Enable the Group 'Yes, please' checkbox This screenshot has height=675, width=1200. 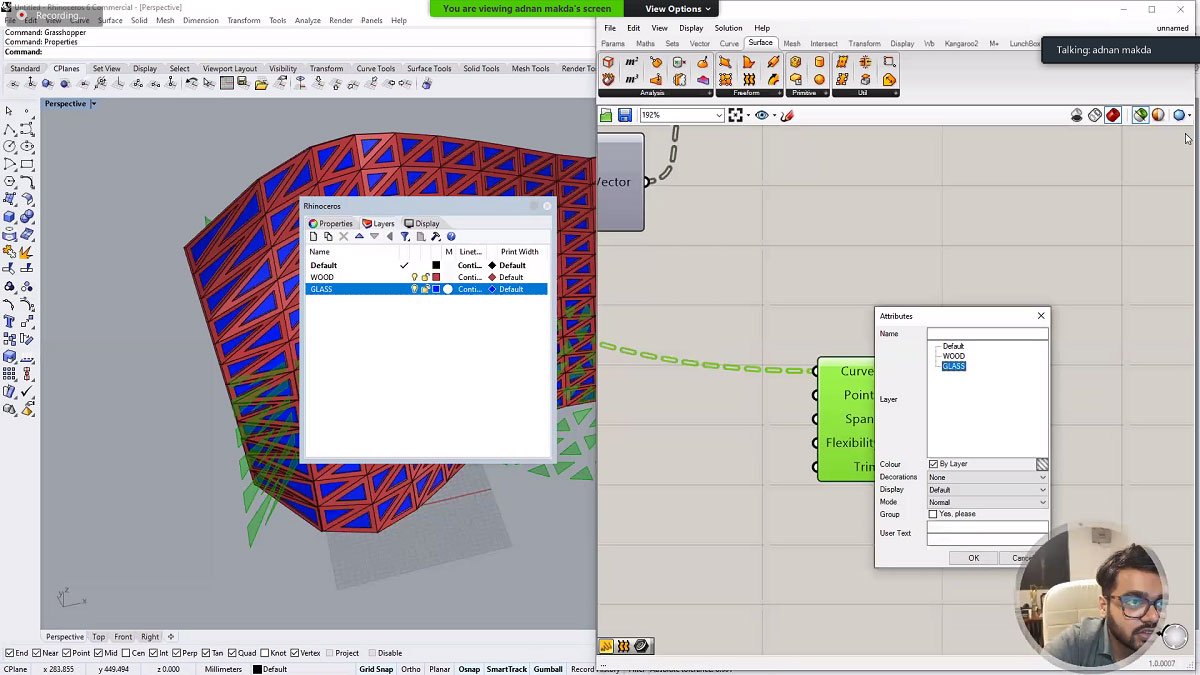(933, 514)
